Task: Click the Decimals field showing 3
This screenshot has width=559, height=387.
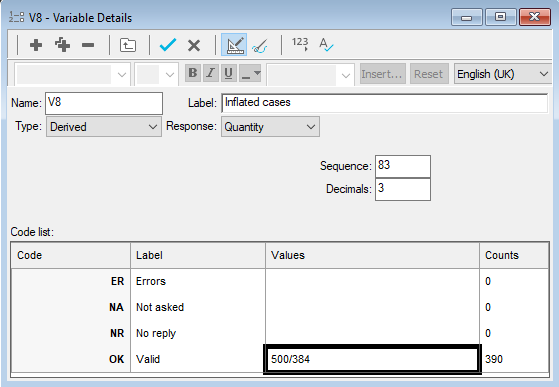Action: (402, 189)
